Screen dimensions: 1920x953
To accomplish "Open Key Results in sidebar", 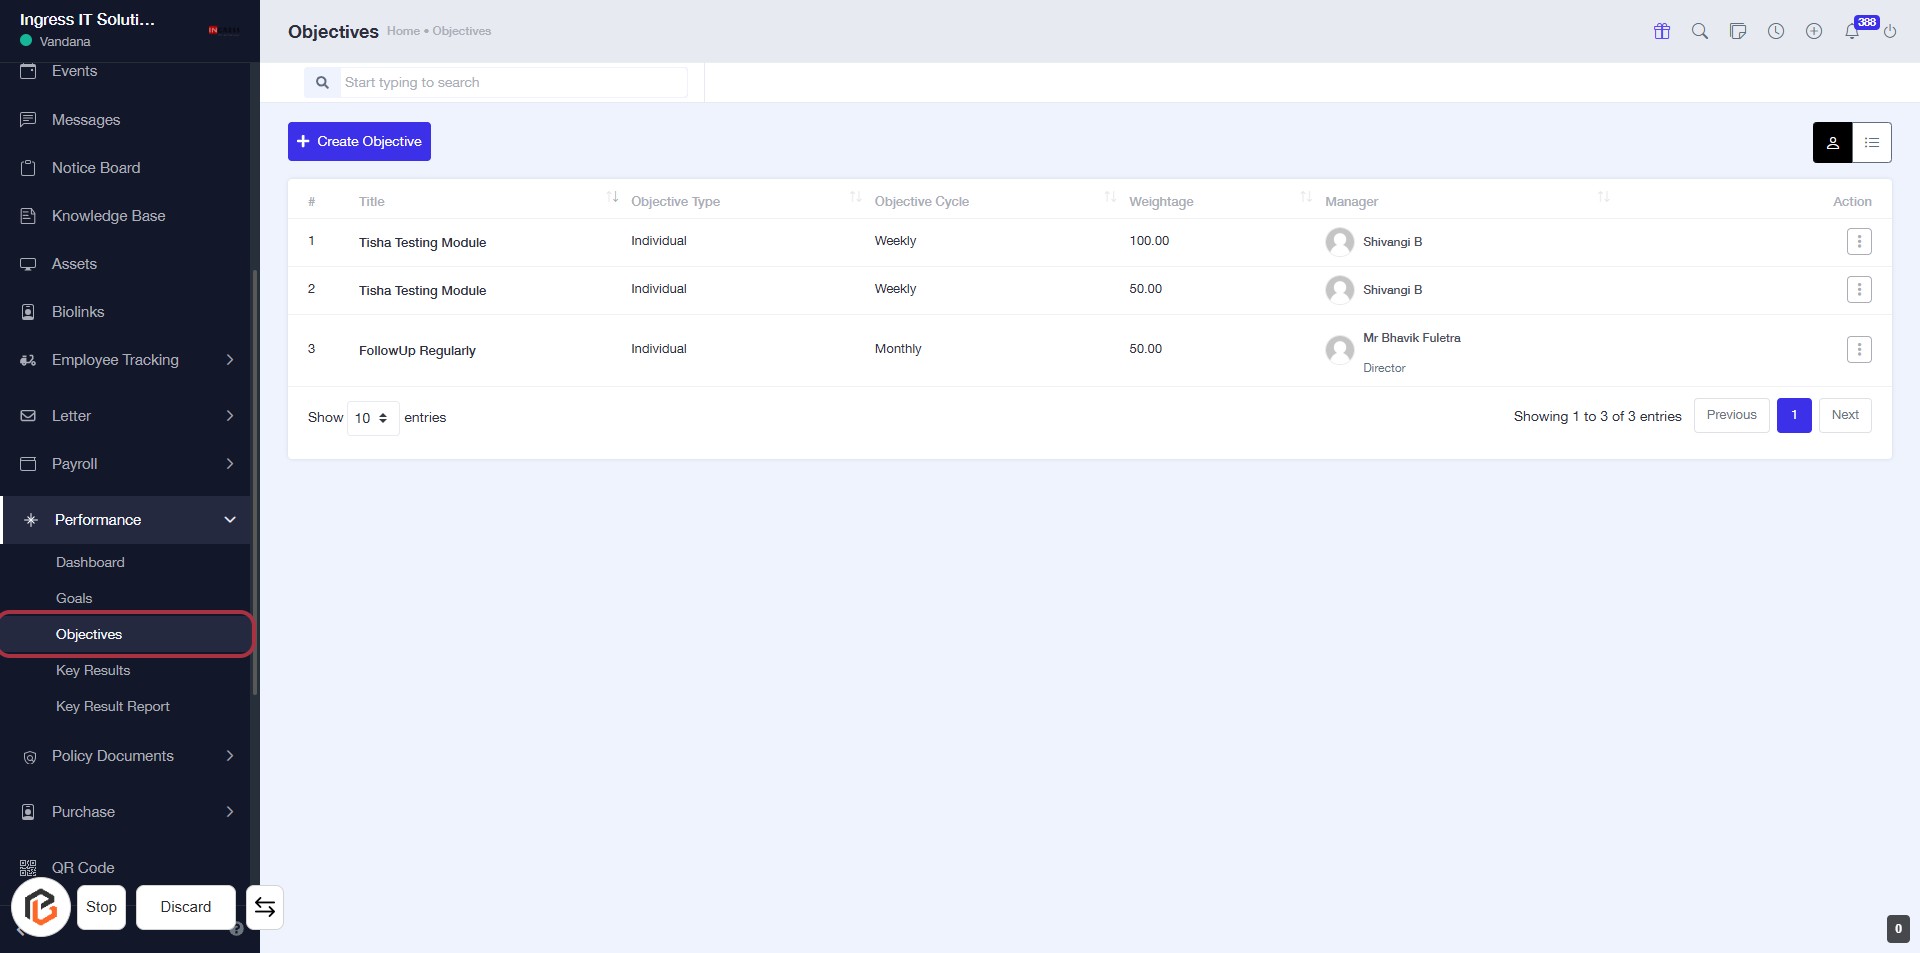I will pyautogui.click(x=93, y=670).
